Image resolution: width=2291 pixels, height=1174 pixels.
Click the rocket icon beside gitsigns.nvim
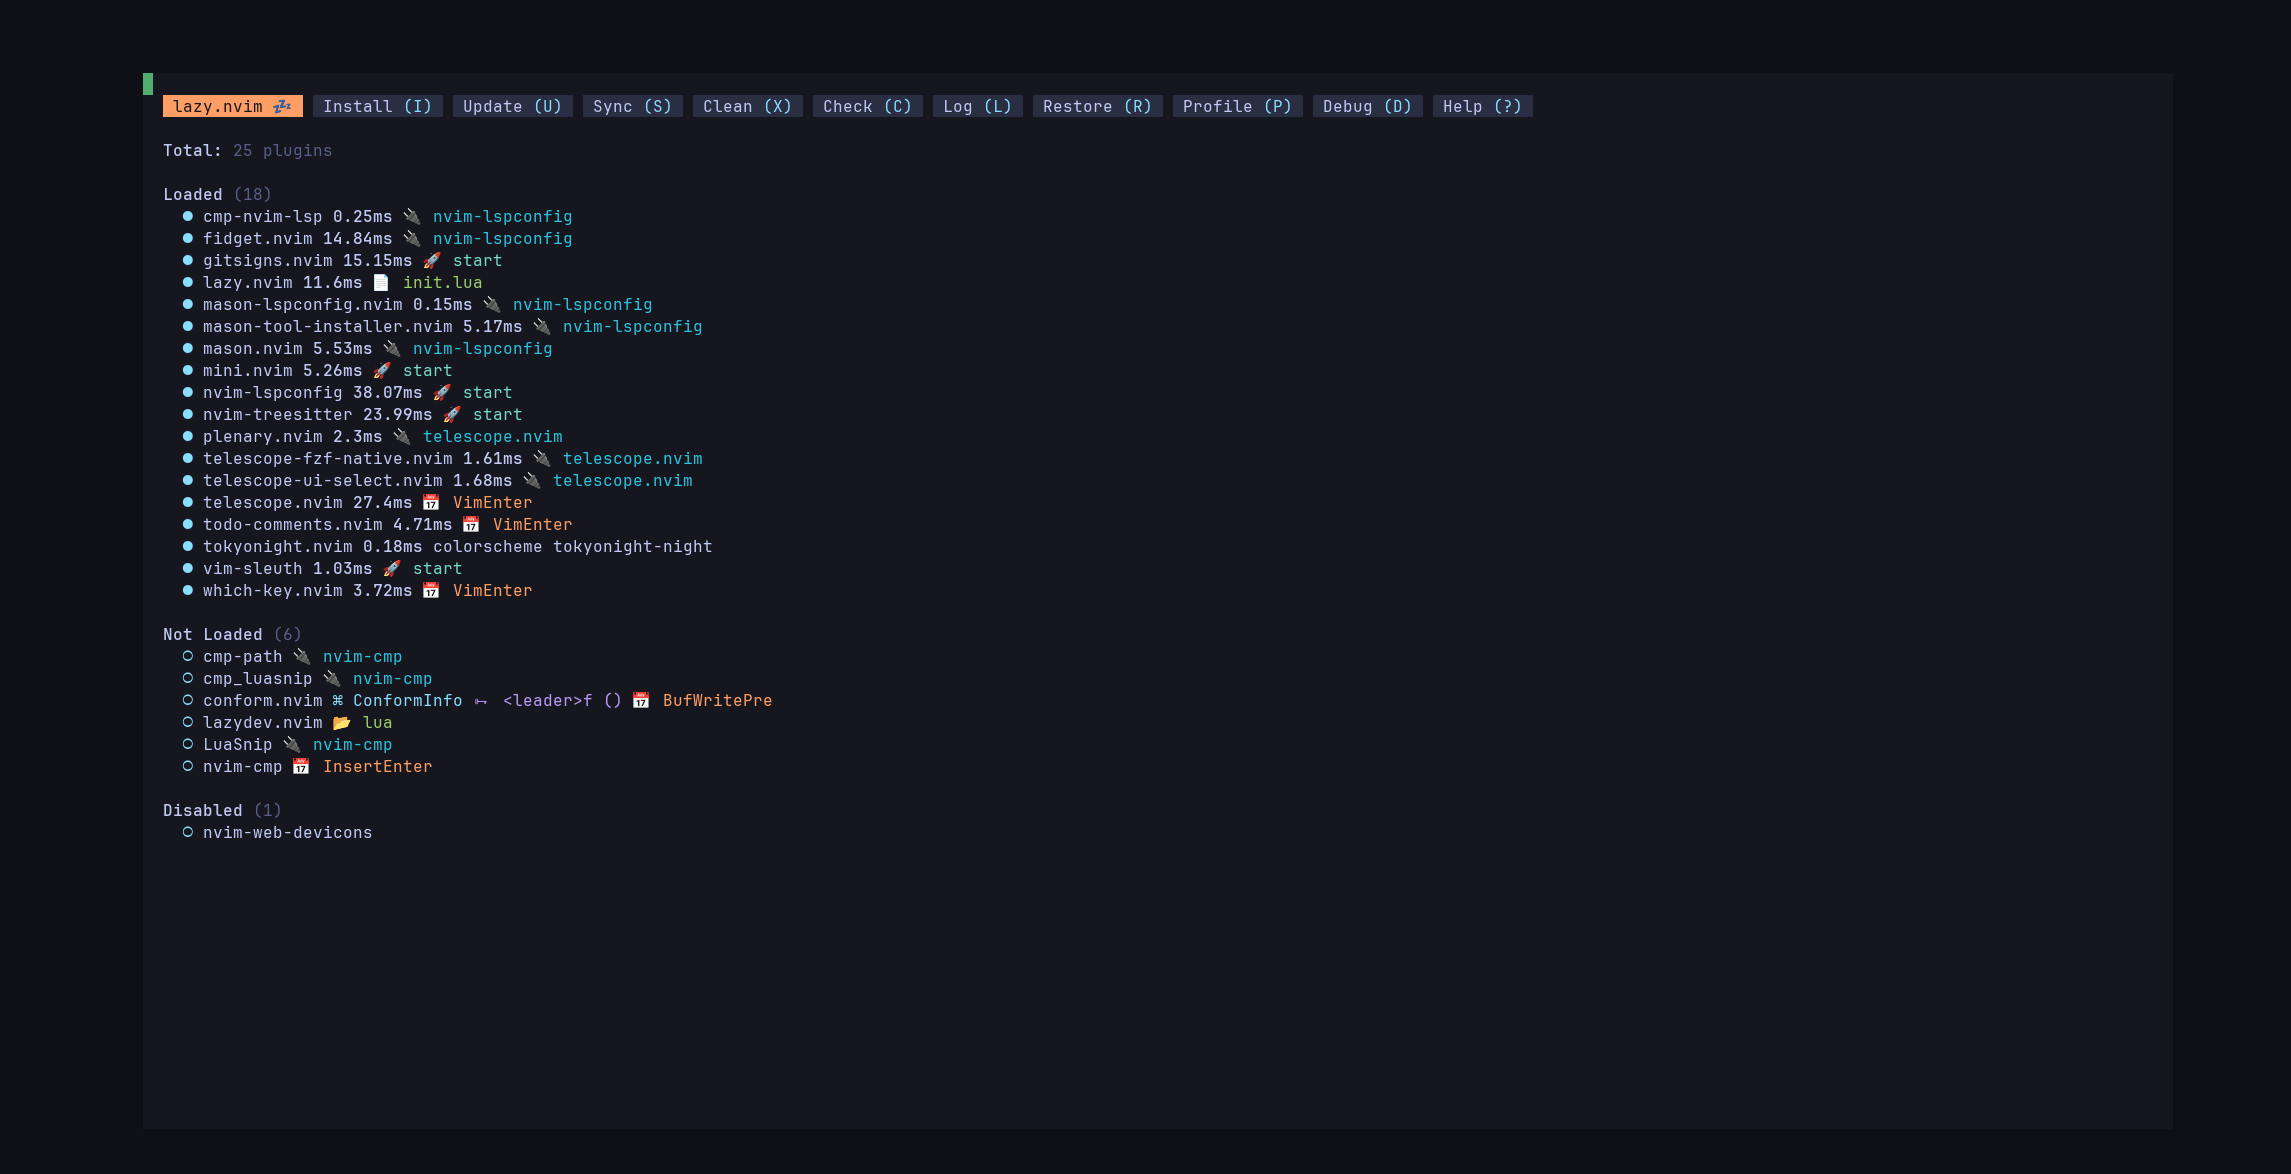tap(431, 261)
